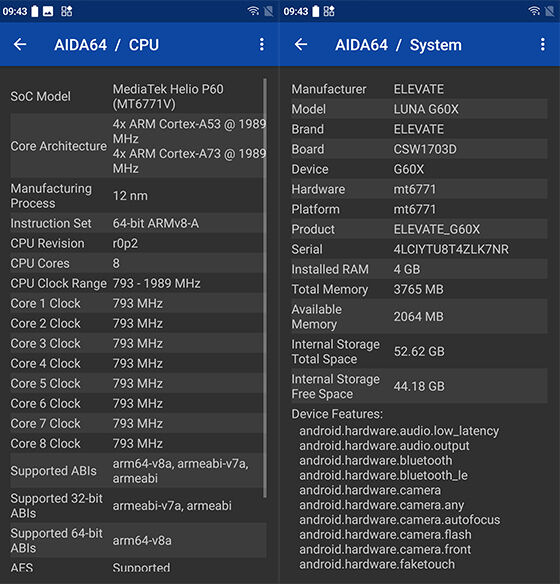Screen dimensions: 560x584
Task: Select the Model LUNA G60X row
Action: (419, 109)
